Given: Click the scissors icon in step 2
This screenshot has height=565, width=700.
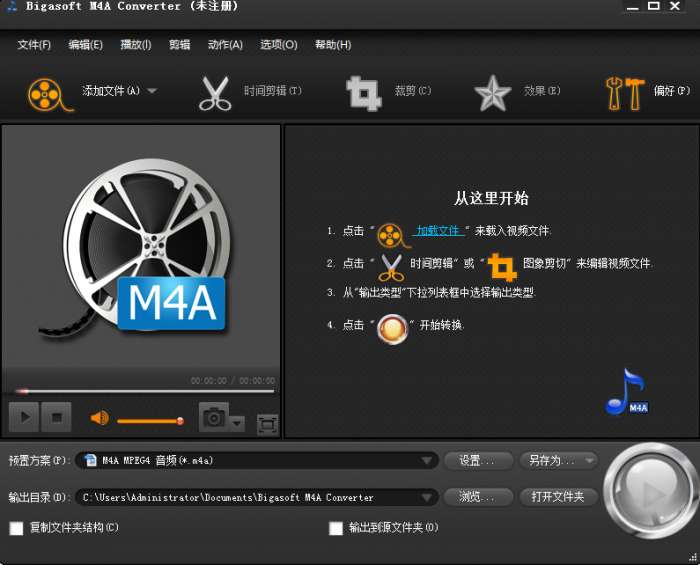Looking at the screenshot, I should (391, 267).
